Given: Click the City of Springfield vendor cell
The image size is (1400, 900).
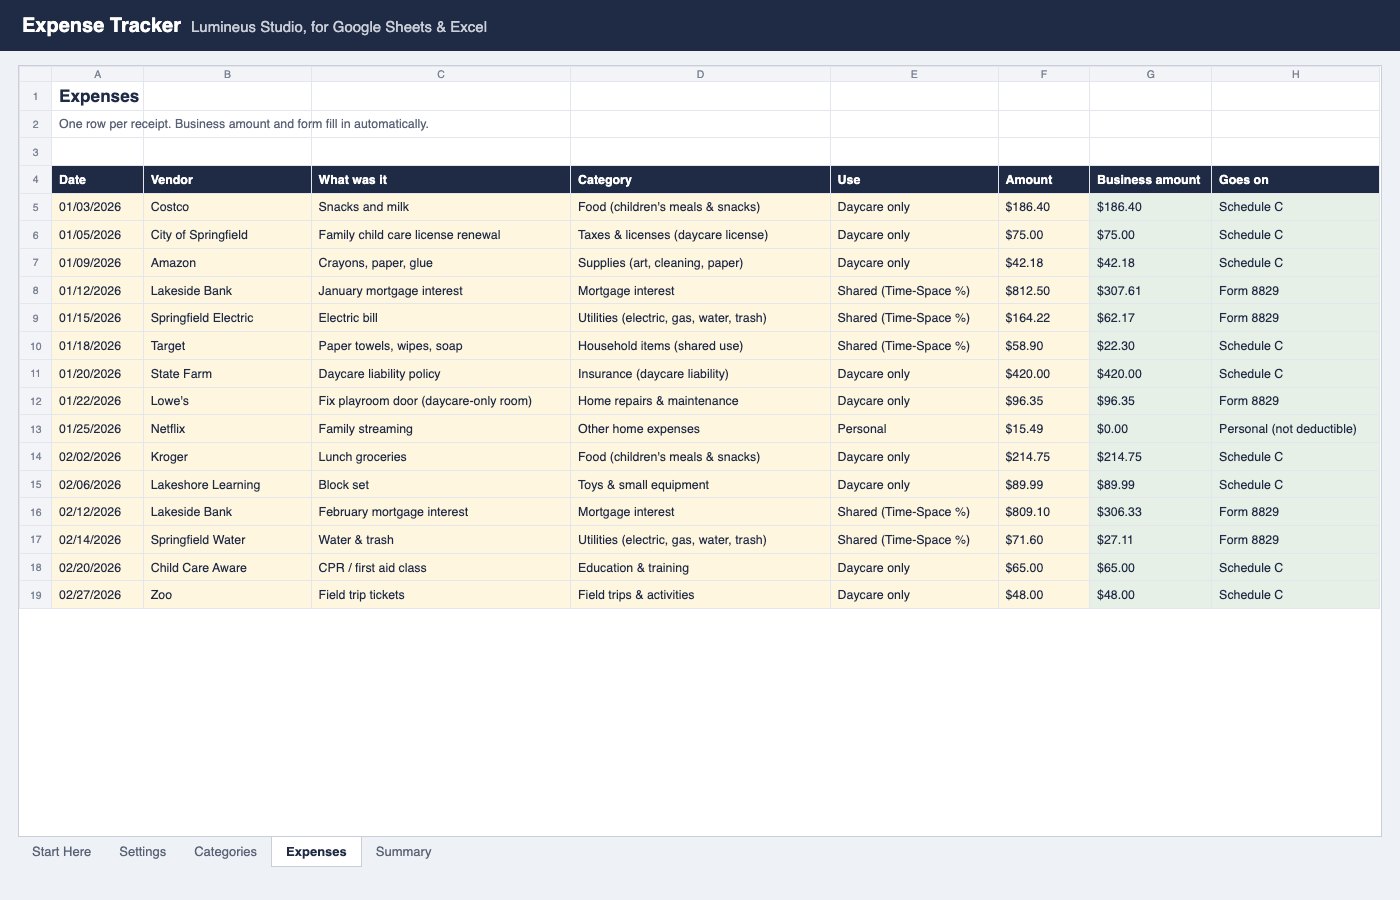Looking at the screenshot, I should coord(227,235).
